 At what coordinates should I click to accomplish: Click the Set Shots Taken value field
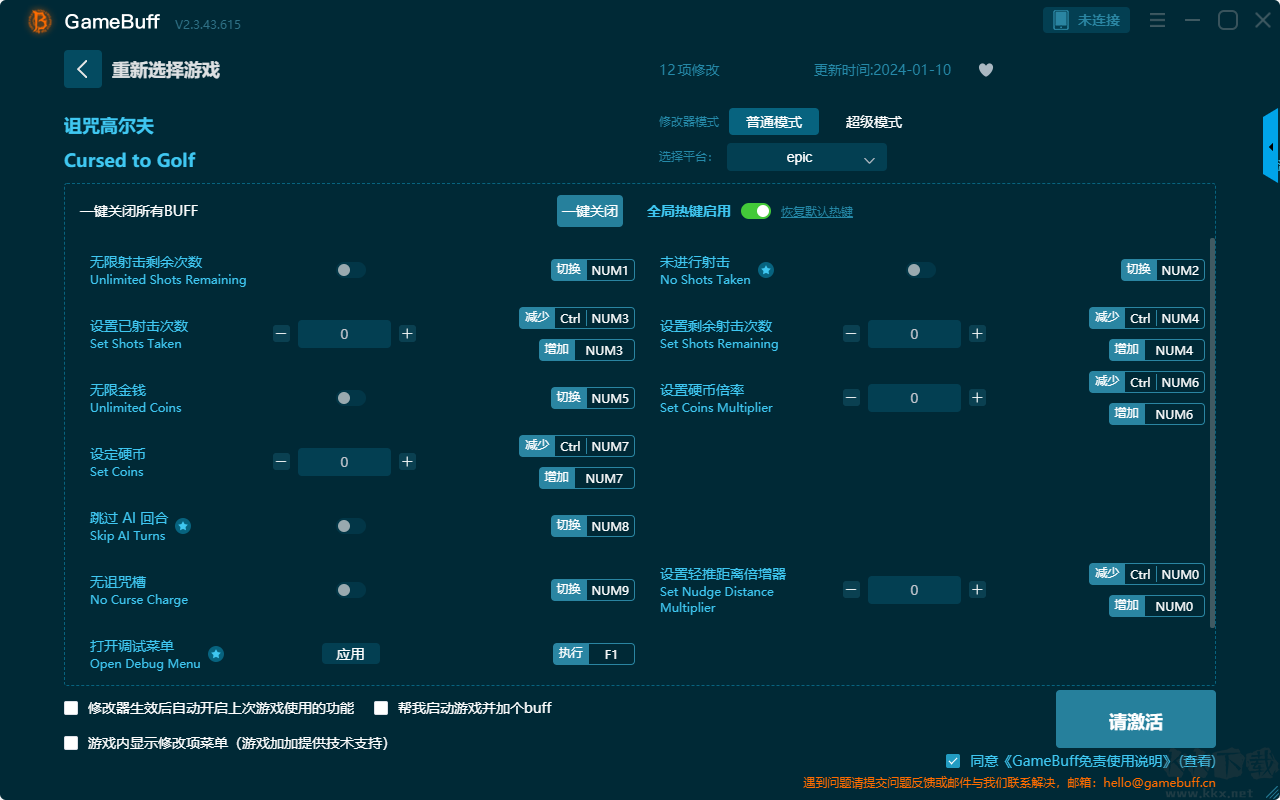[x=344, y=334]
